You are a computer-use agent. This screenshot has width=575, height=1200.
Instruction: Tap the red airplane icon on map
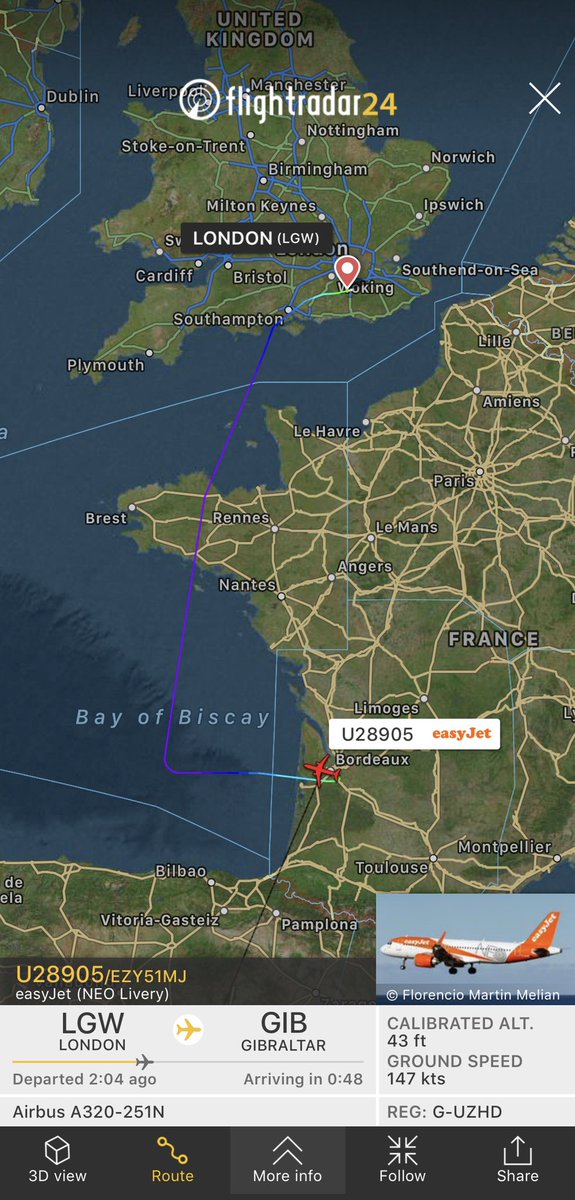click(x=320, y=771)
